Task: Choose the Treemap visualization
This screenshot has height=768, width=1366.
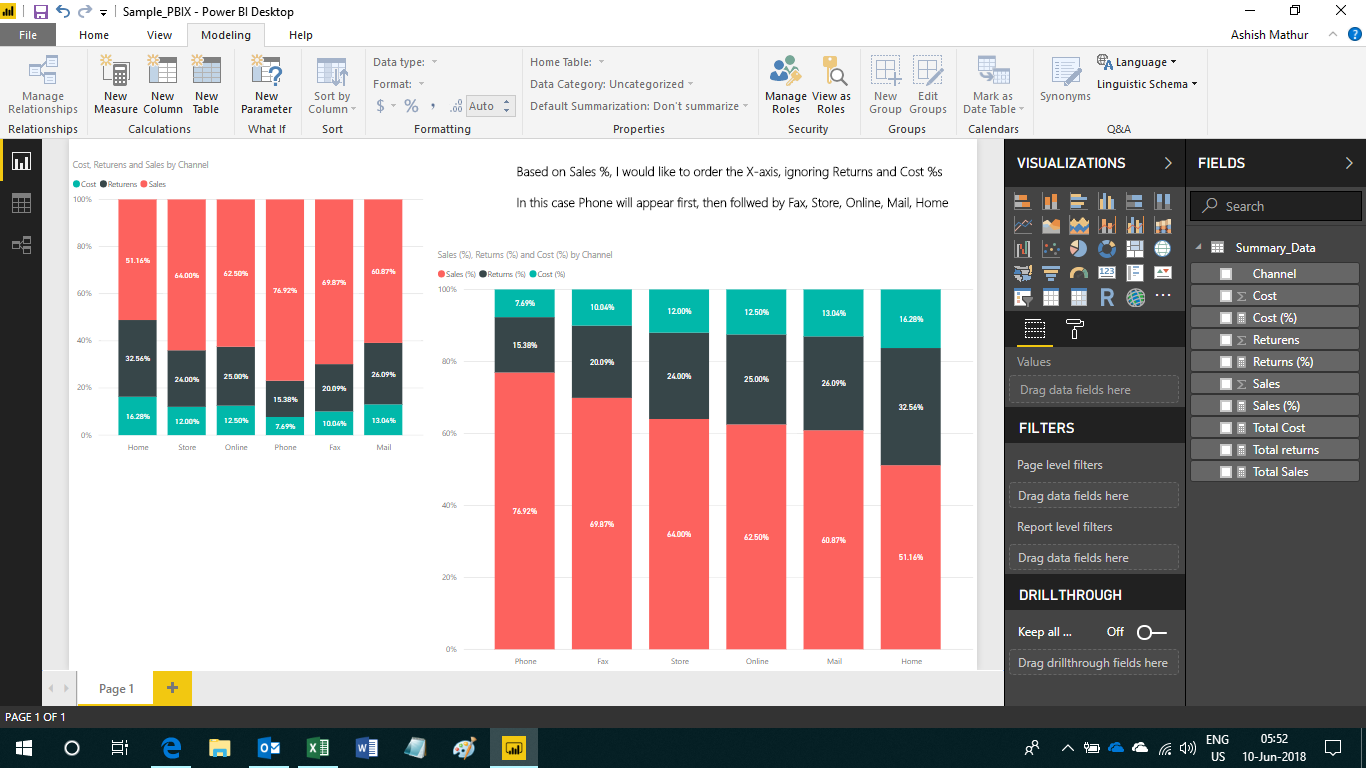Action: pos(1135,249)
